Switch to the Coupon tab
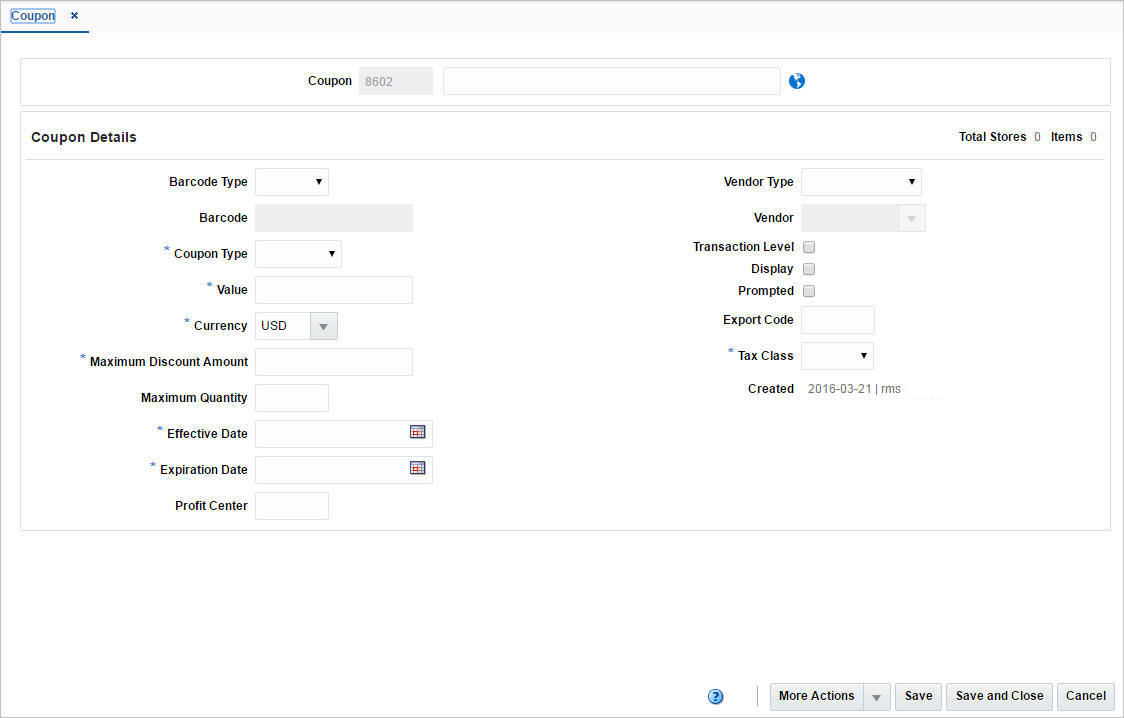The height and width of the screenshot is (718, 1124). [x=33, y=16]
